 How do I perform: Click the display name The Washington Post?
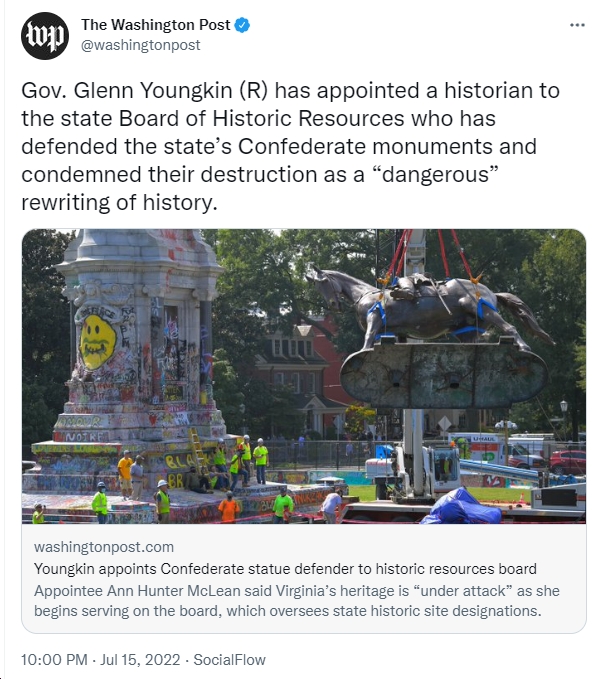(x=155, y=25)
